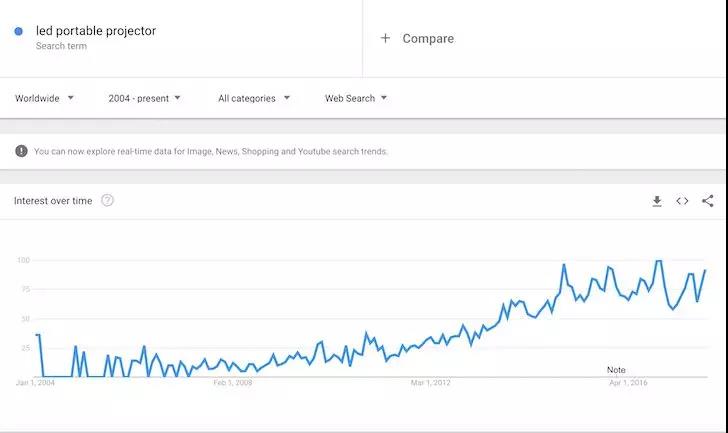This screenshot has height=433, width=728.
Task: Open the embed code icon
Action: [x=682, y=201]
